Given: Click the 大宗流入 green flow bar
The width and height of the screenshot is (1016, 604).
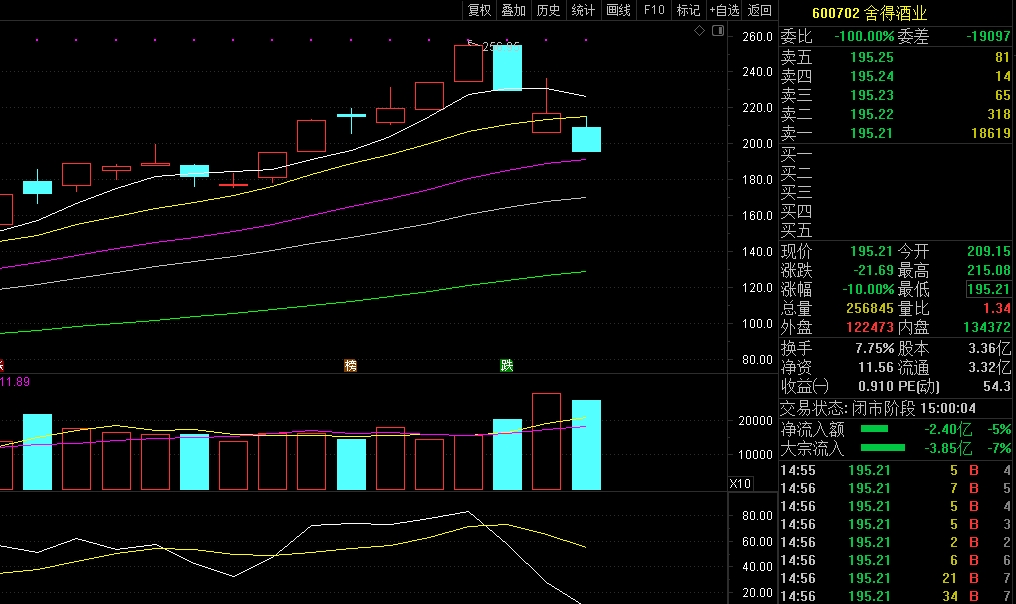Looking at the screenshot, I should click(x=883, y=447).
